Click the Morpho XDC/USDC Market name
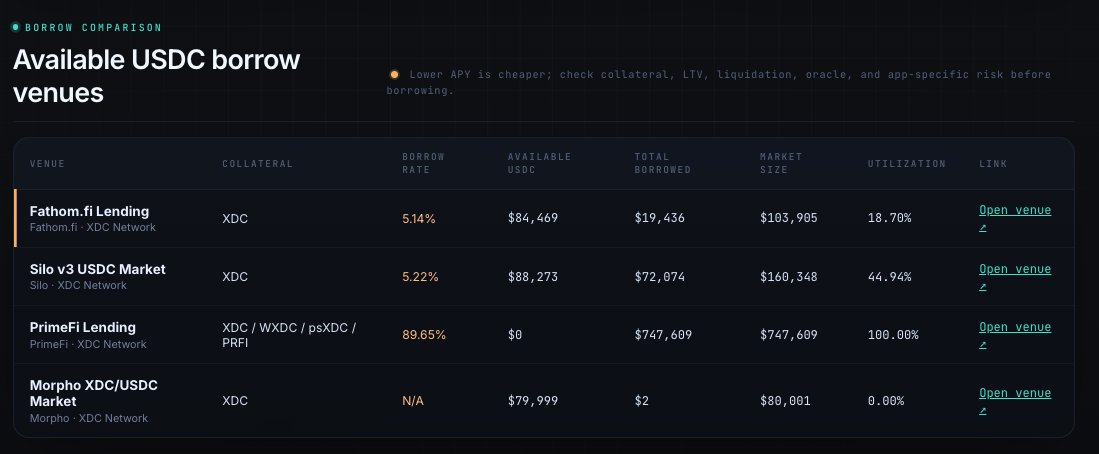This screenshot has width=1099, height=454. 93,393
